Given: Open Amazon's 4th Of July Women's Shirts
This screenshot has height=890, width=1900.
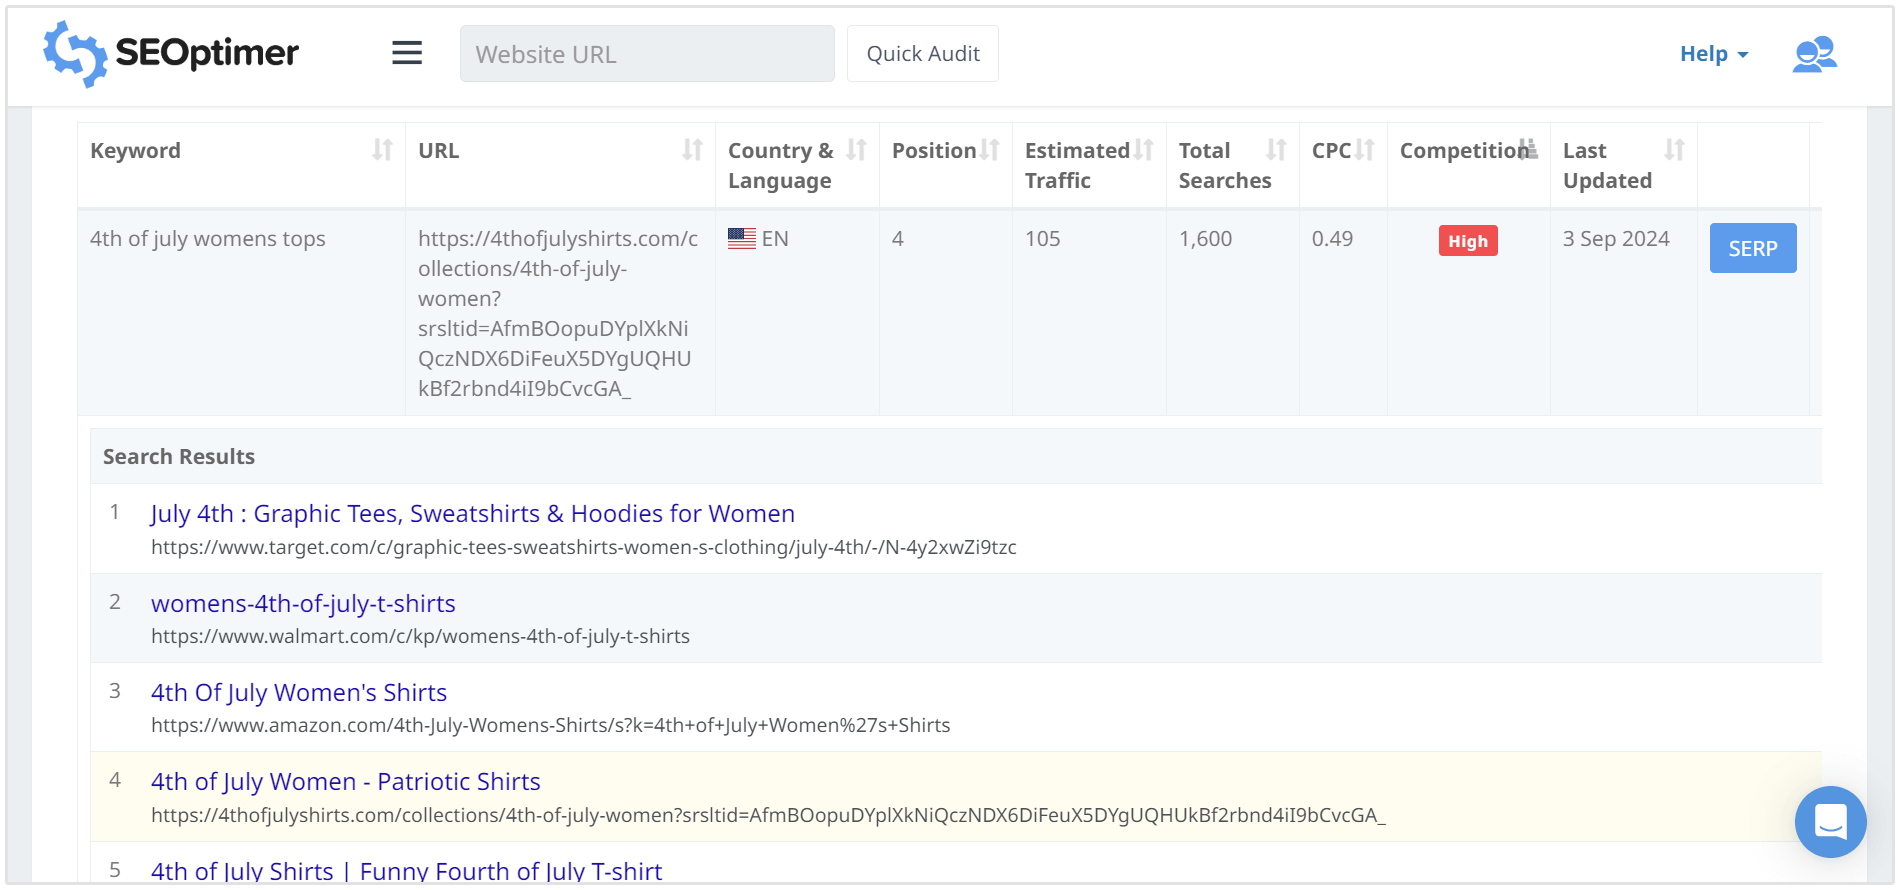Looking at the screenshot, I should click(298, 692).
